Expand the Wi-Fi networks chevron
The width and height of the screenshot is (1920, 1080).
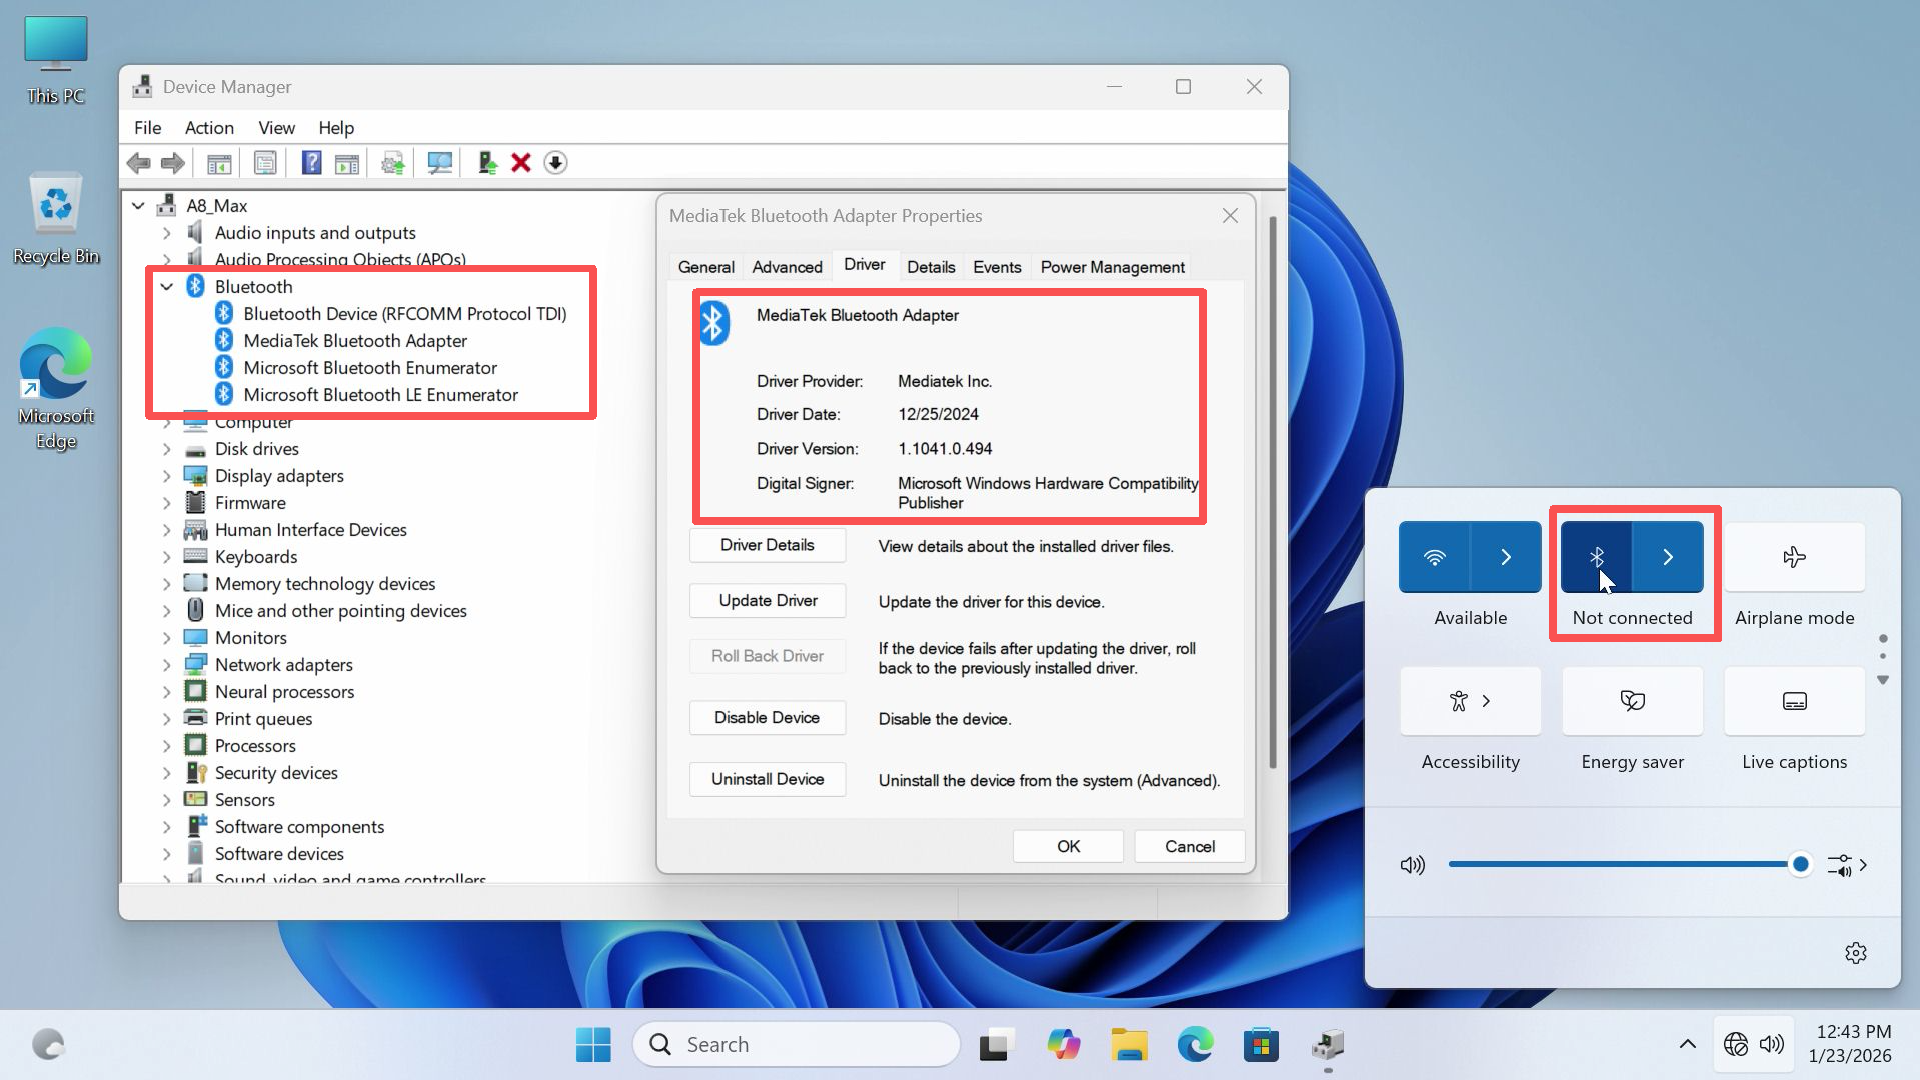point(1506,557)
